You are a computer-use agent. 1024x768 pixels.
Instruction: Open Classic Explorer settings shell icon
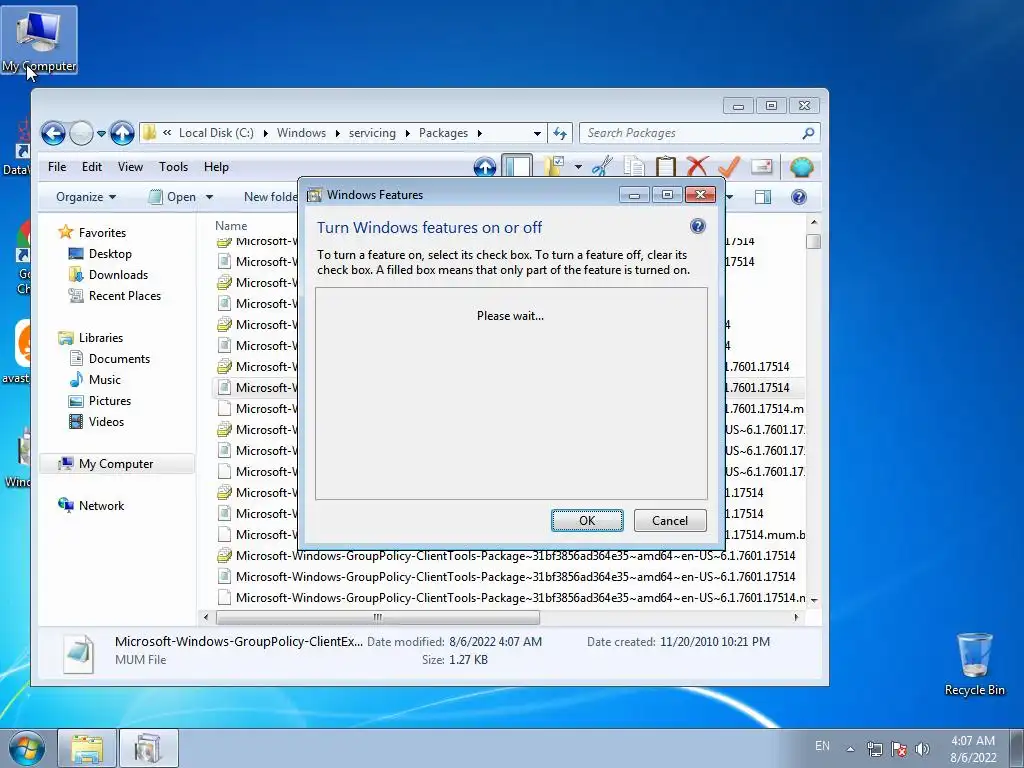pyautogui.click(x=801, y=167)
